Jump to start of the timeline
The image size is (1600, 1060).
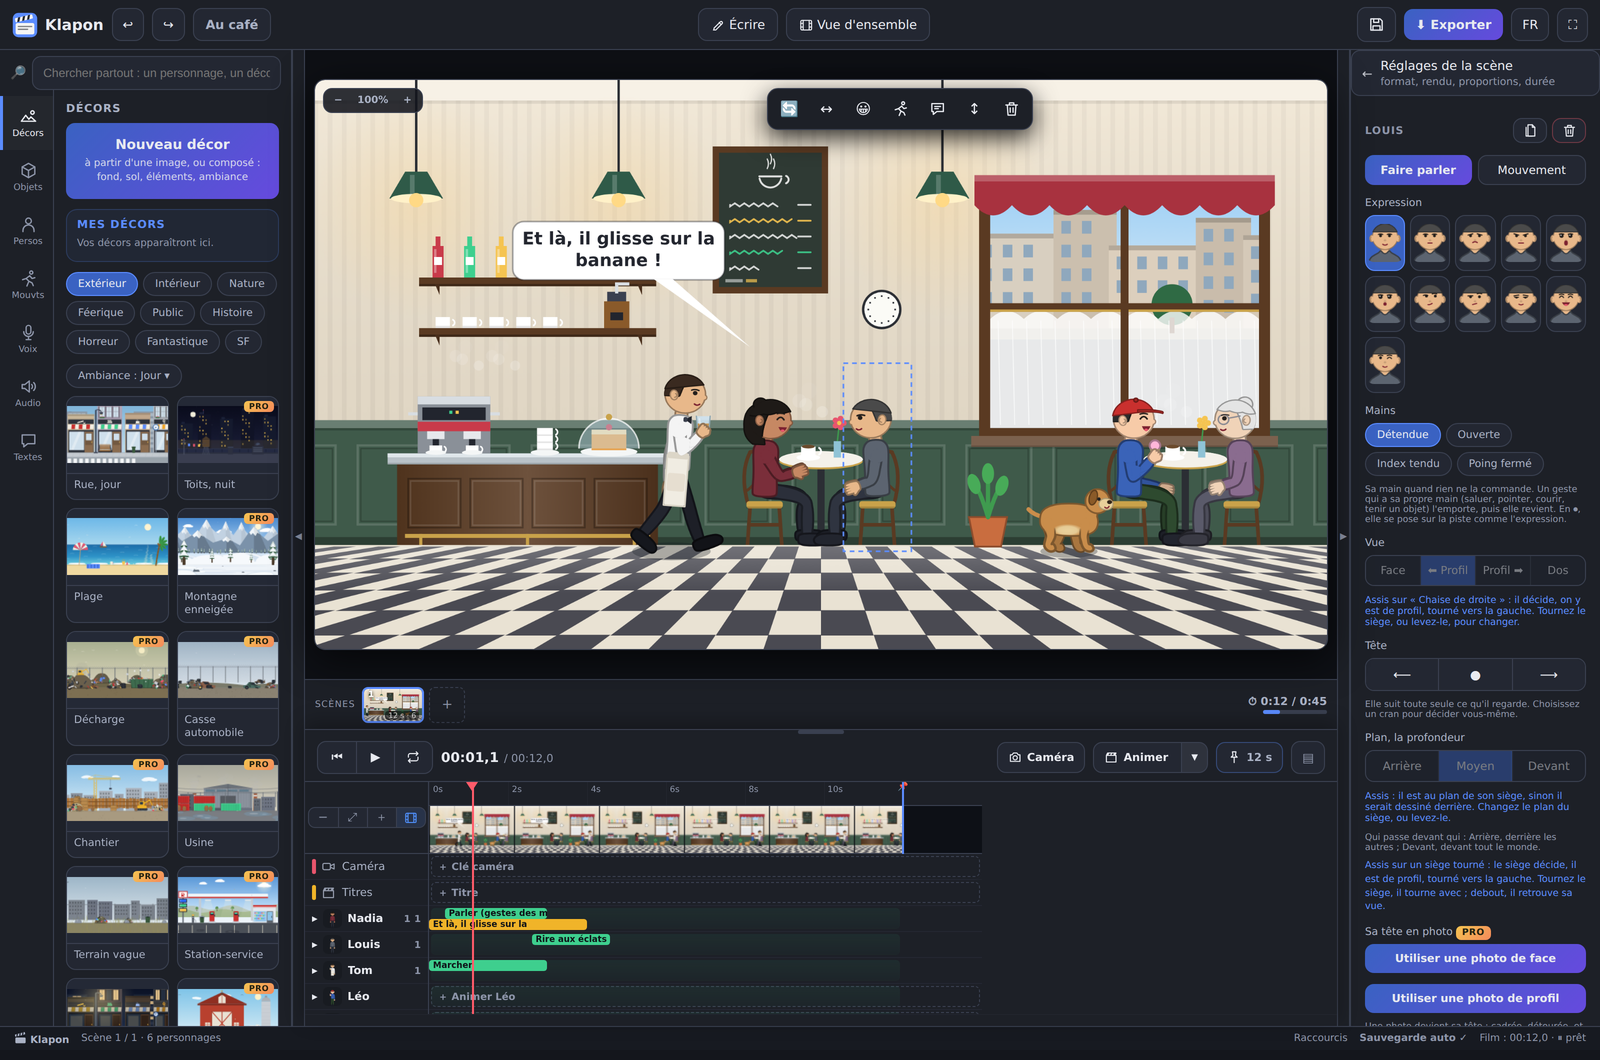337,757
